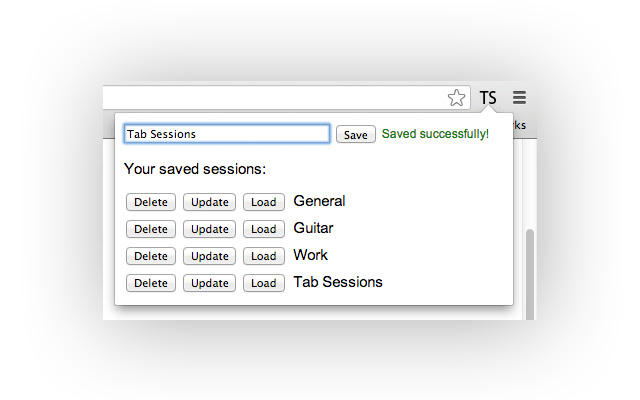
Task: Load the Tab Sessions session
Action: pos(264,283)
